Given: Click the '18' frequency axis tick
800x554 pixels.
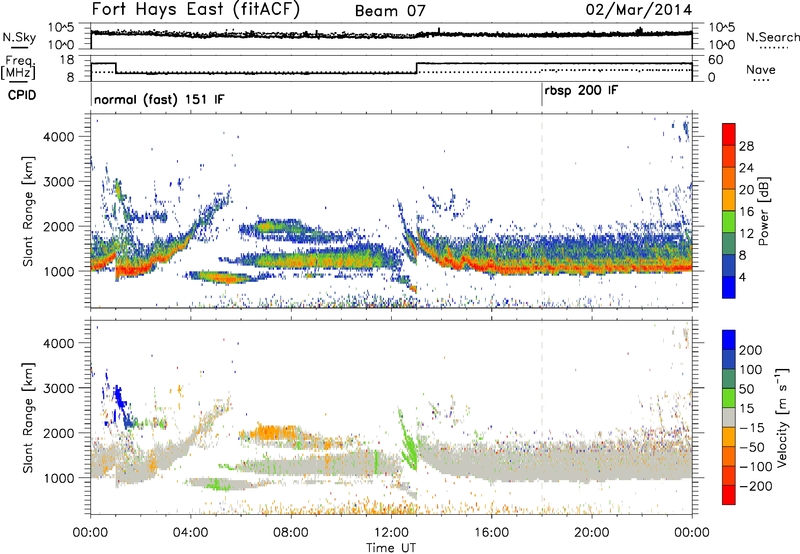Looking at the screenshot, I should tap(67, 60).
